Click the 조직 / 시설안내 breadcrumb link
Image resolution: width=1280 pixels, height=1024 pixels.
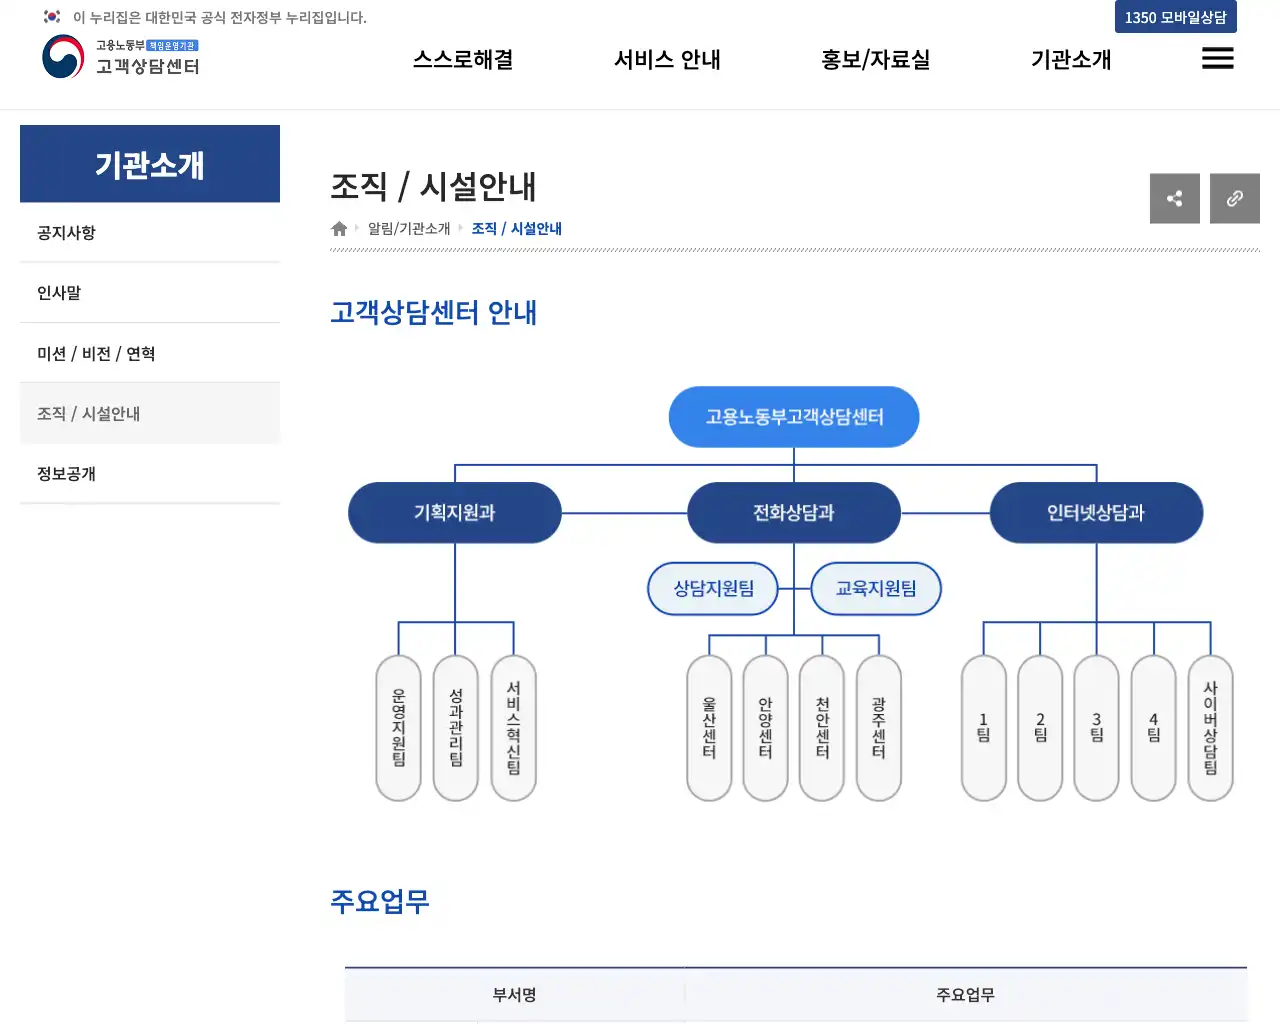click(516, 229)
